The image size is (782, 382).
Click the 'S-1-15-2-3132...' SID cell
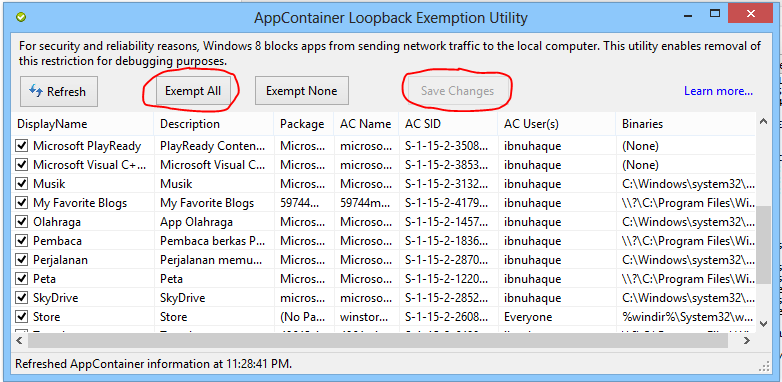(x=446, y=184)
